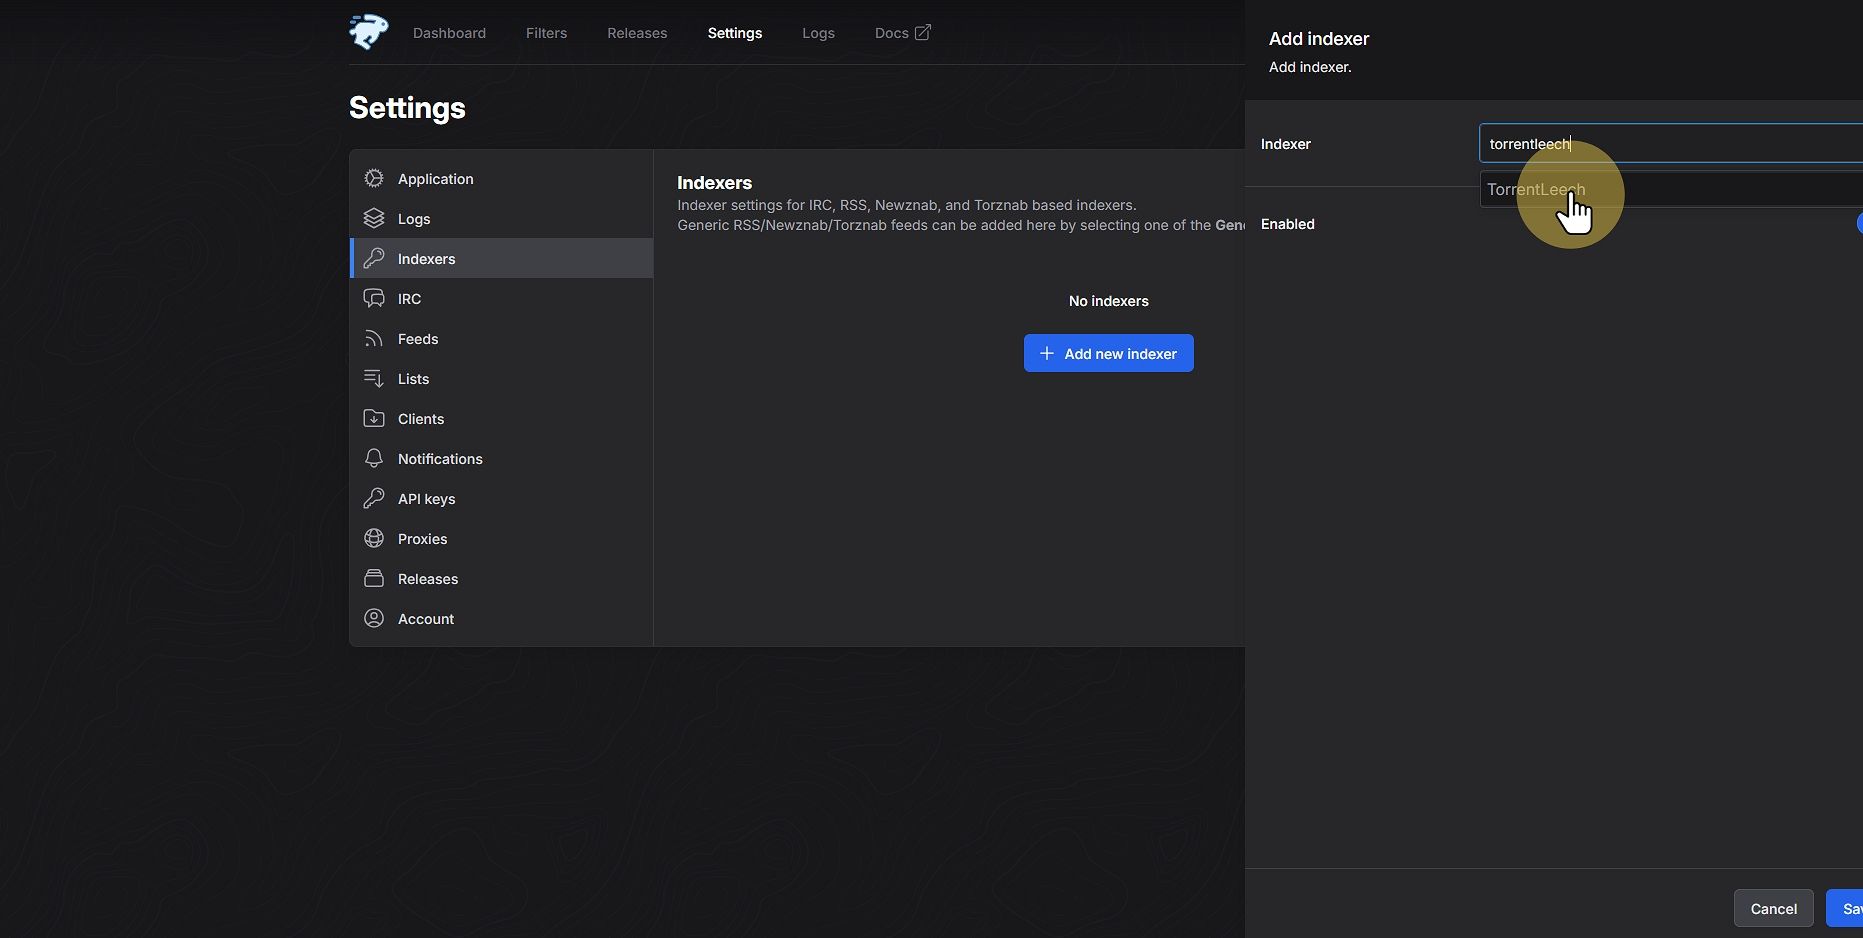Click the Docs external-link arrow icon
The height and width of the screenshot is (938, 1863).
922,32
